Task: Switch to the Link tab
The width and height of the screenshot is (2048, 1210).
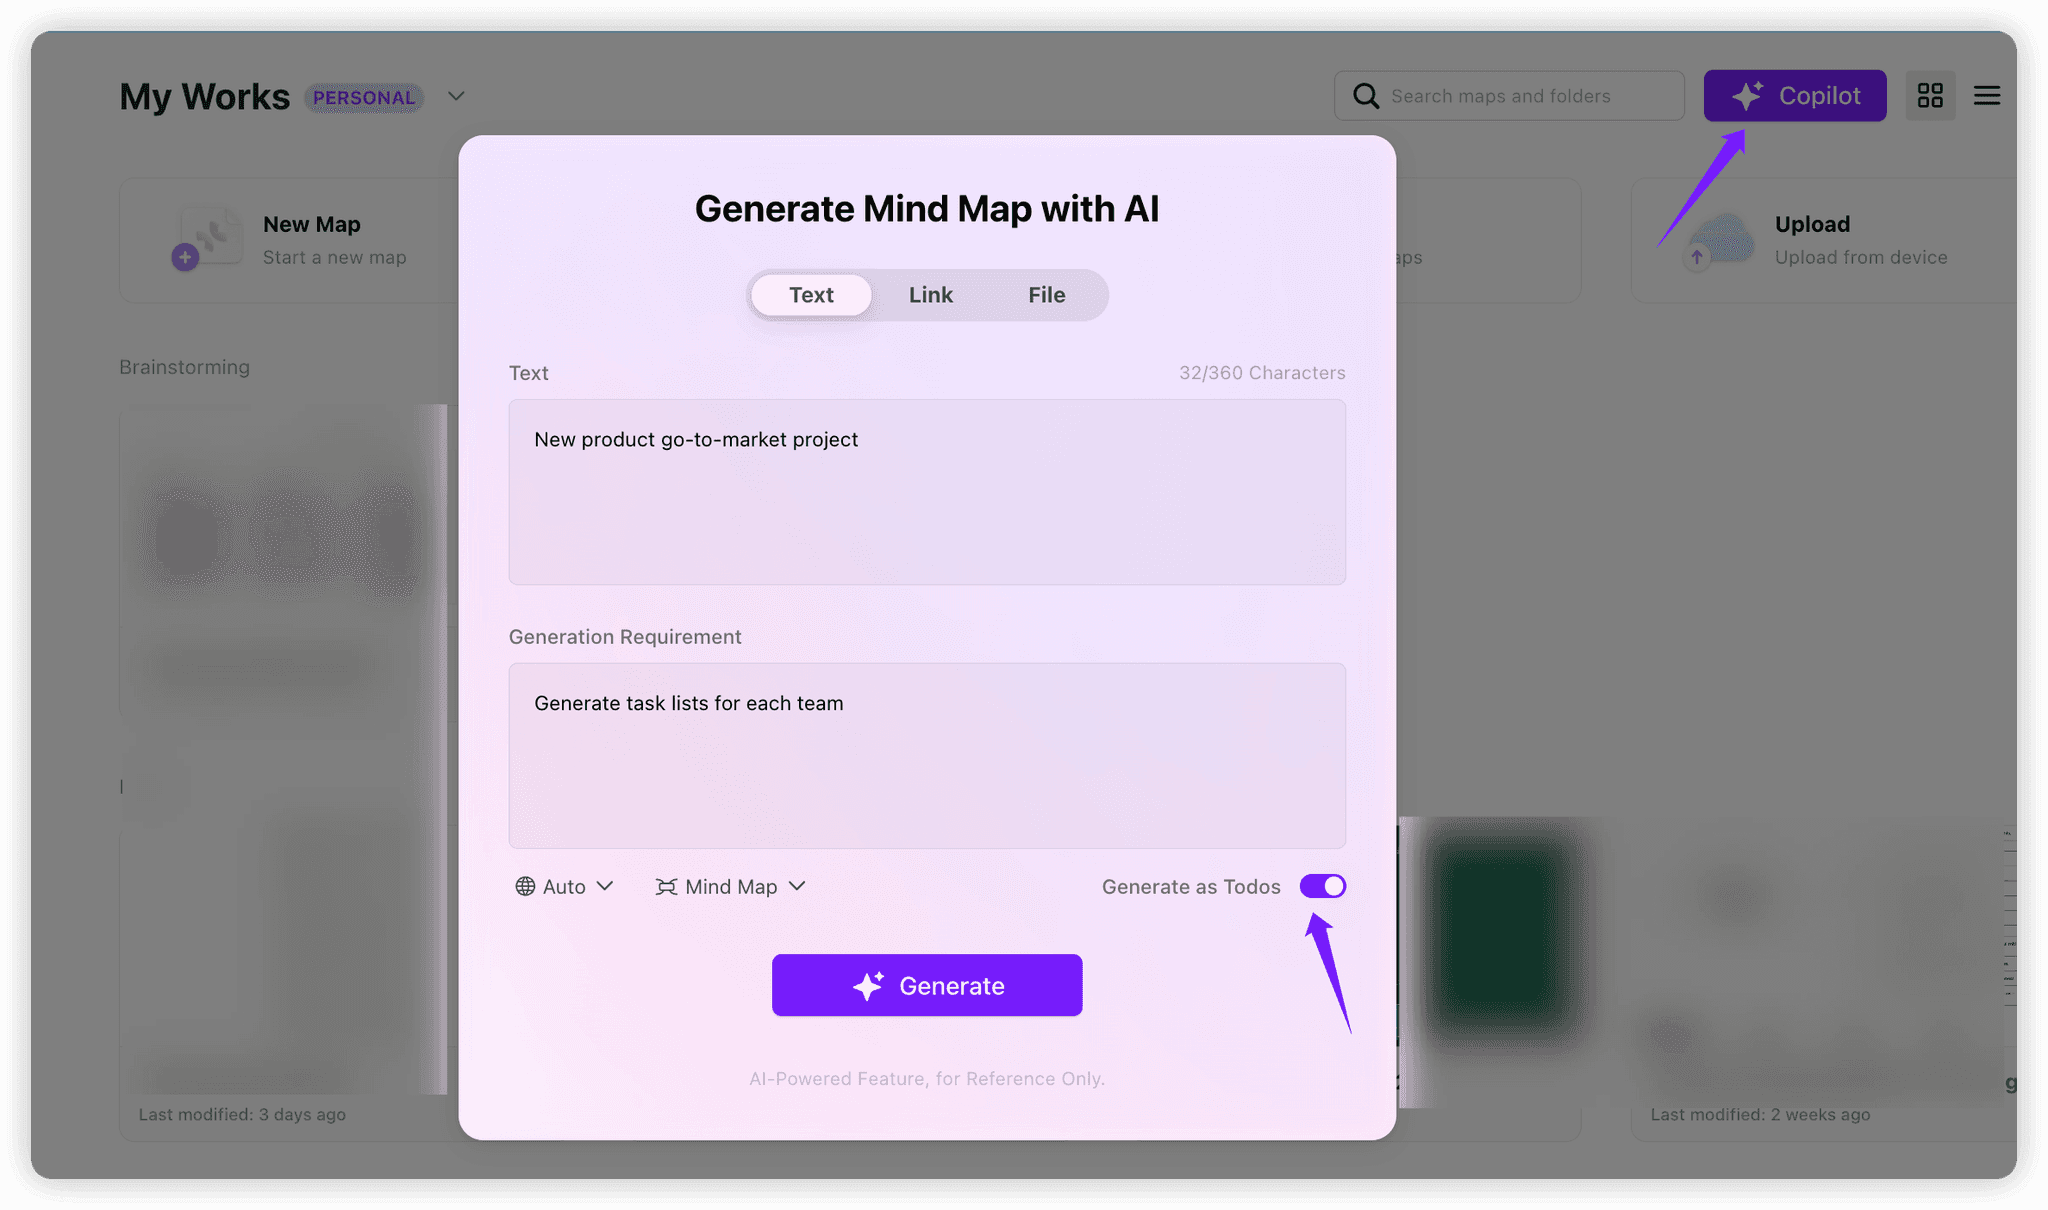Action: [930, 294]
